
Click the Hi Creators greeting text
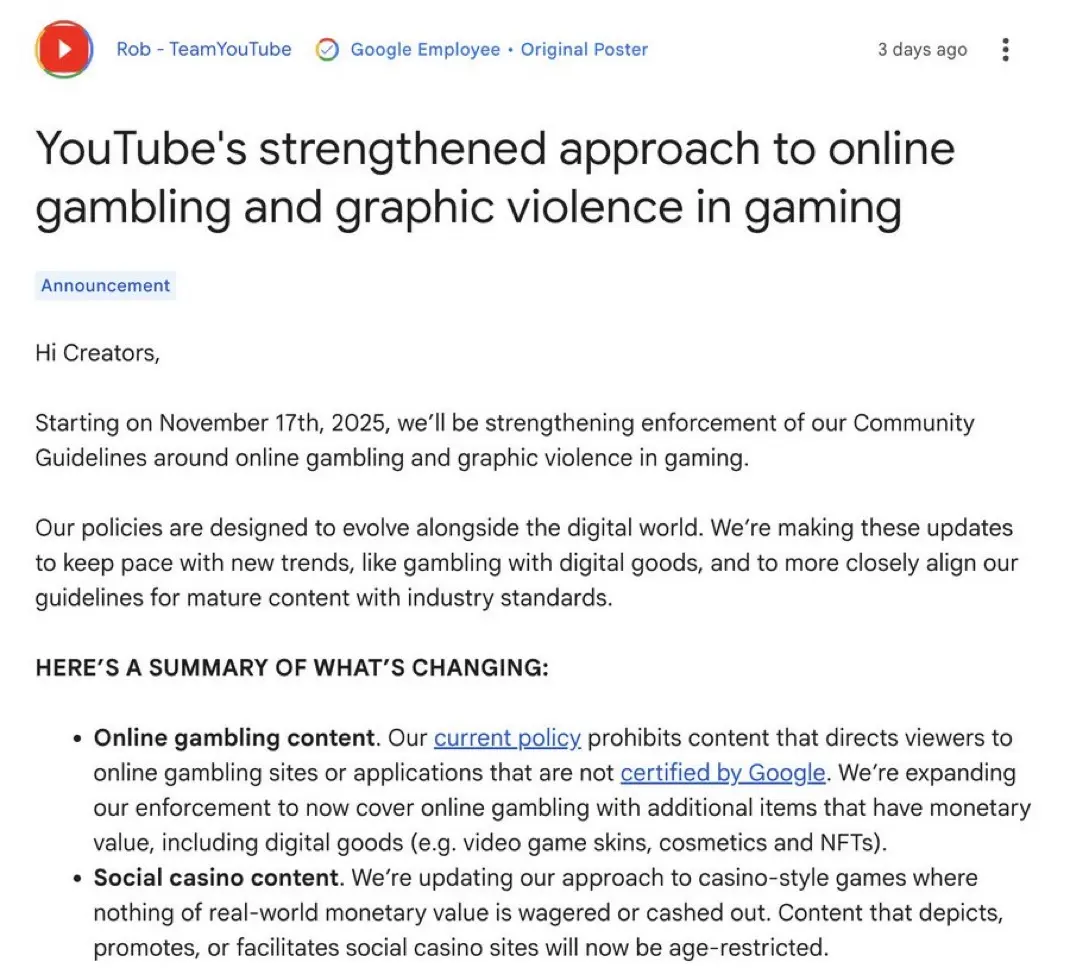[x=98, y=353]
